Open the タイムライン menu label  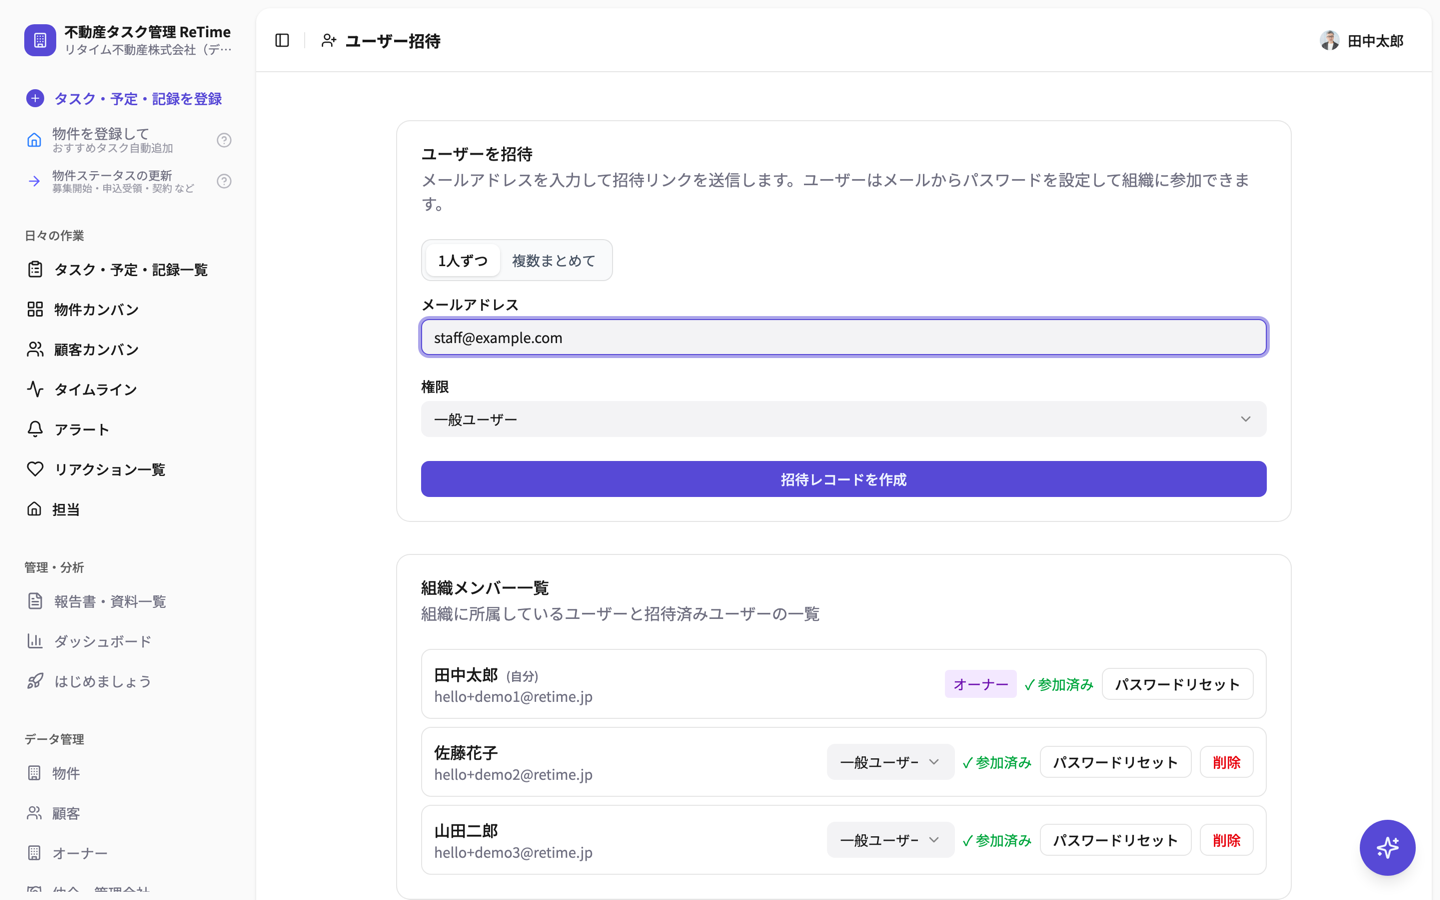point(95,389)
